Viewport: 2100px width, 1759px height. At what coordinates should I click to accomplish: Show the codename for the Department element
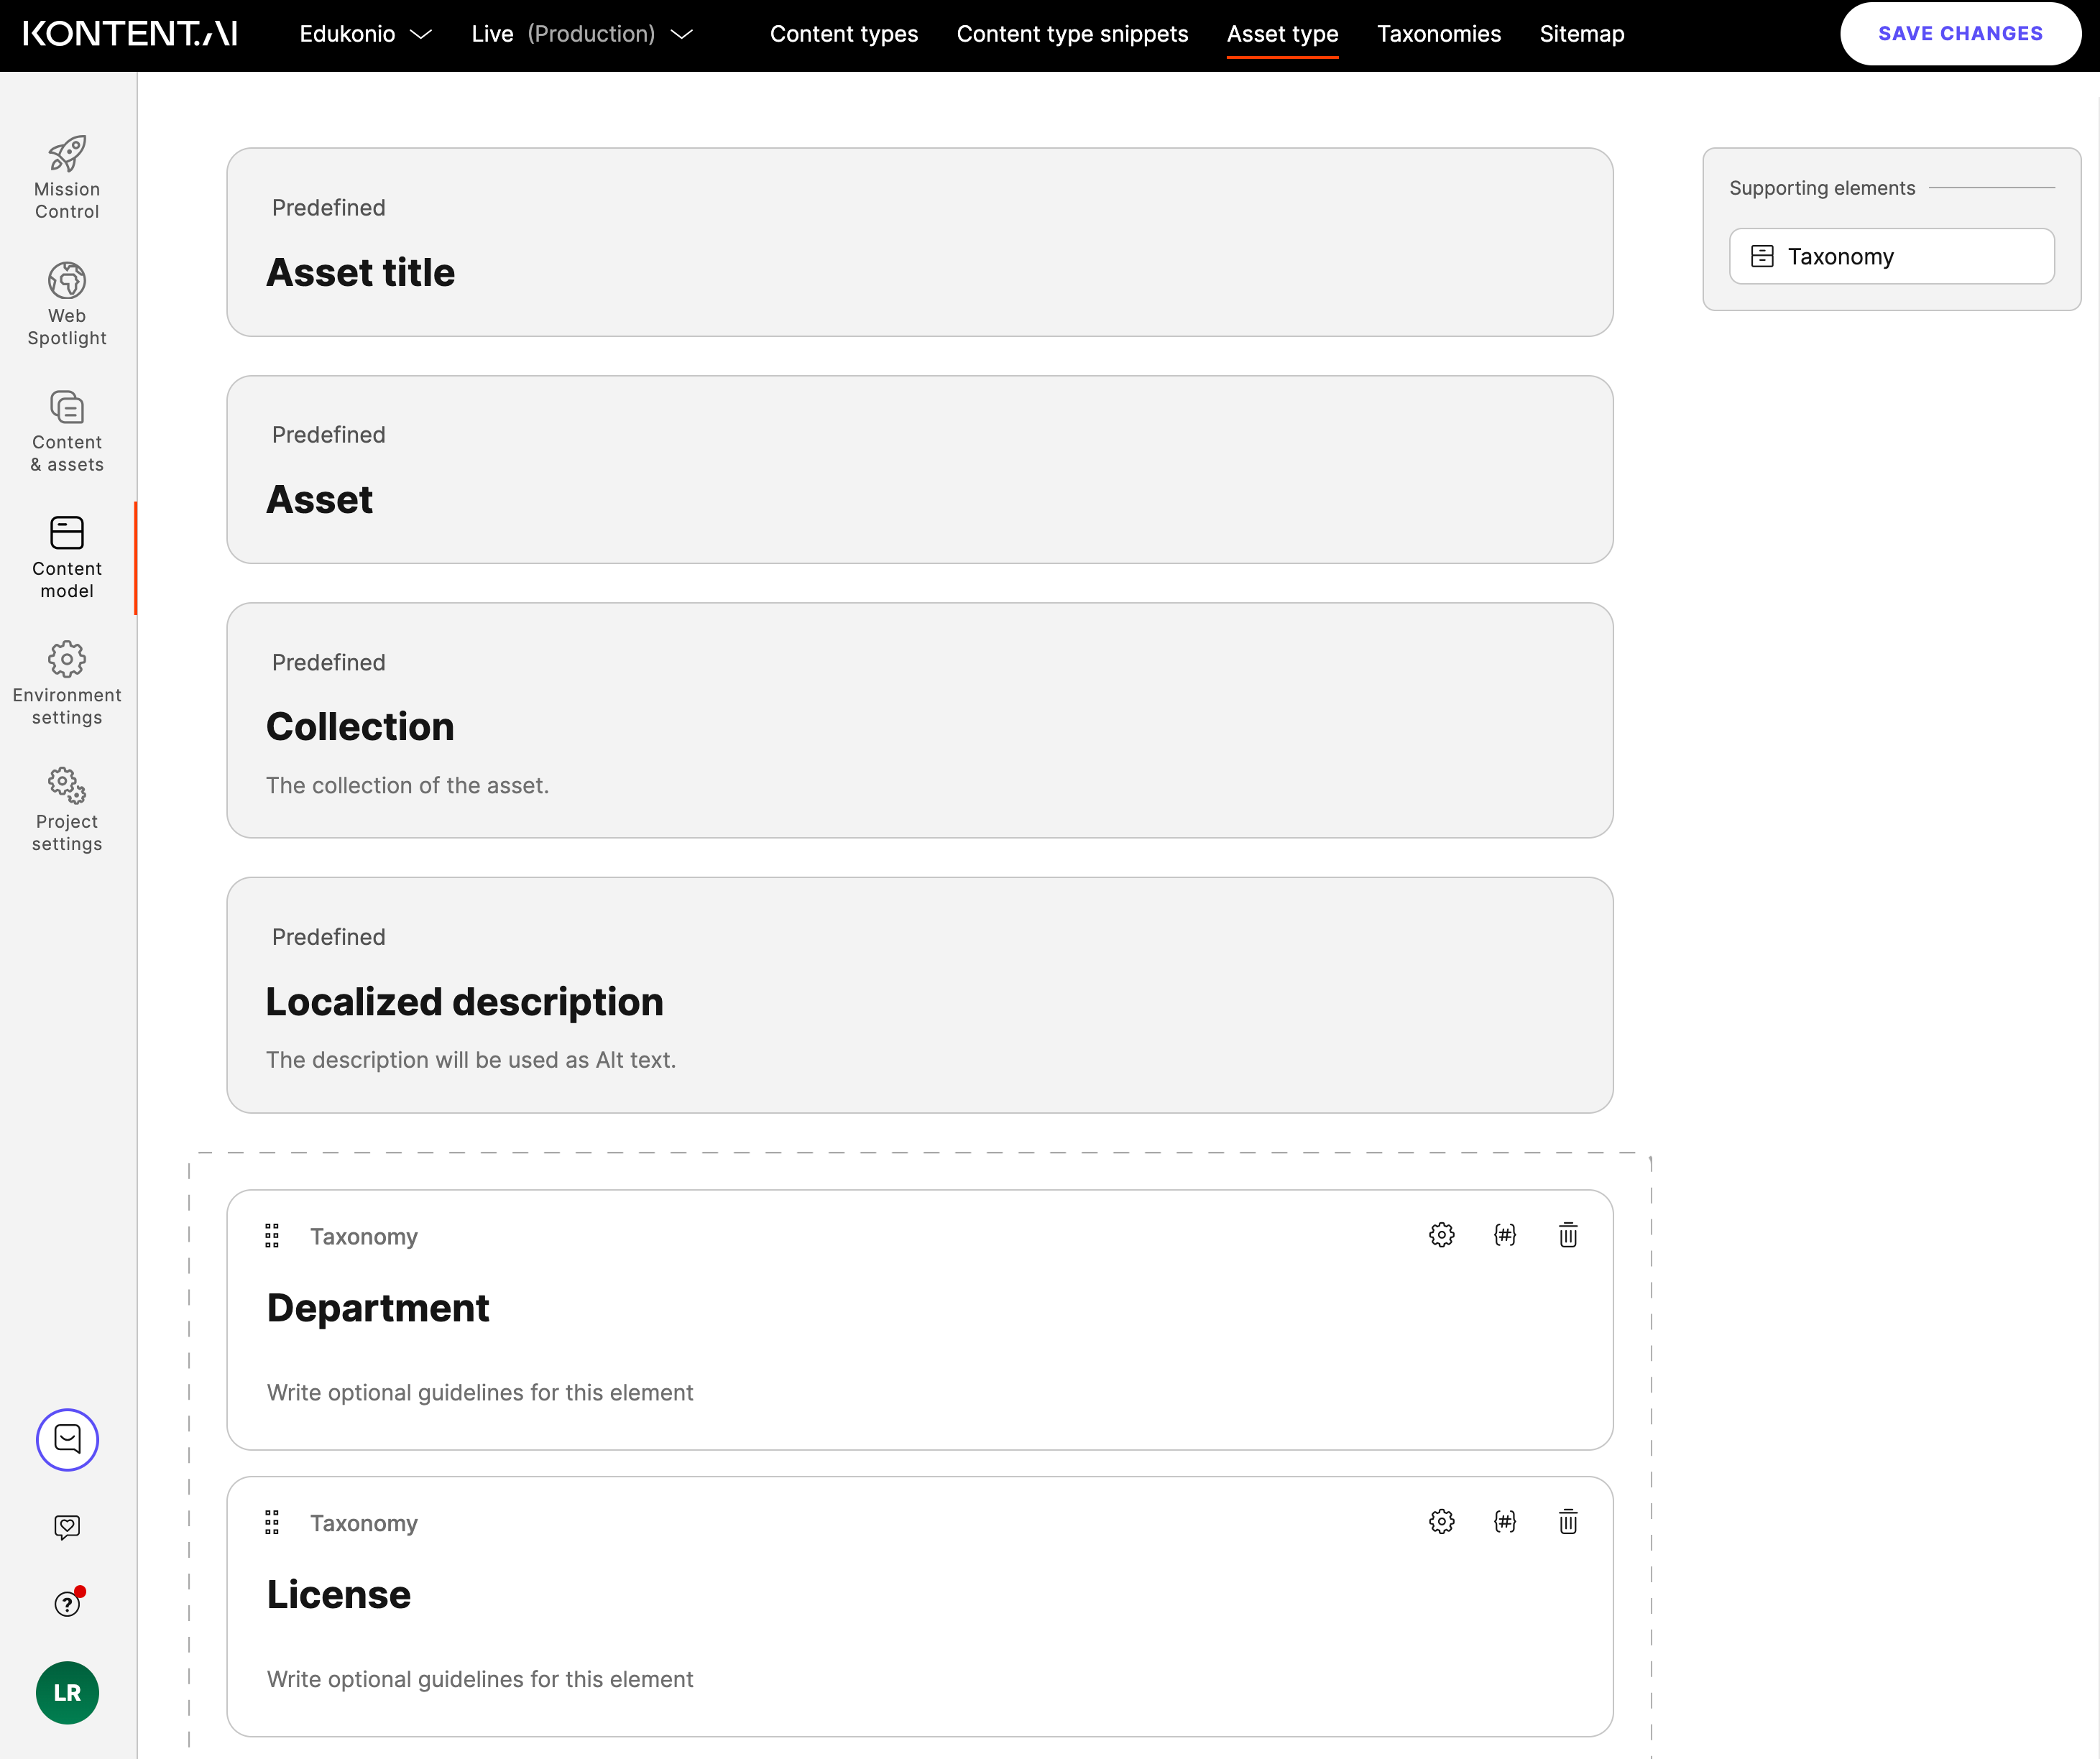click(x=1505, y=1234)
